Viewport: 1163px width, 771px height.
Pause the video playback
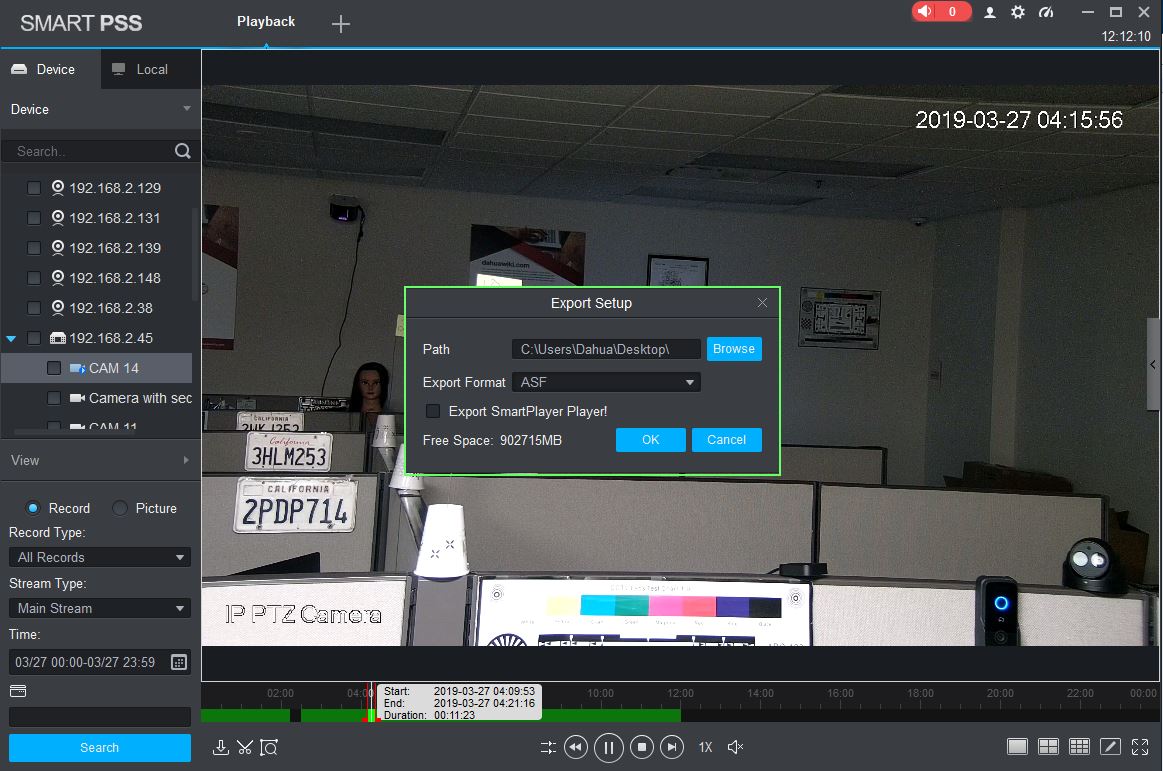pyautogui.click(x=609, y=747)
